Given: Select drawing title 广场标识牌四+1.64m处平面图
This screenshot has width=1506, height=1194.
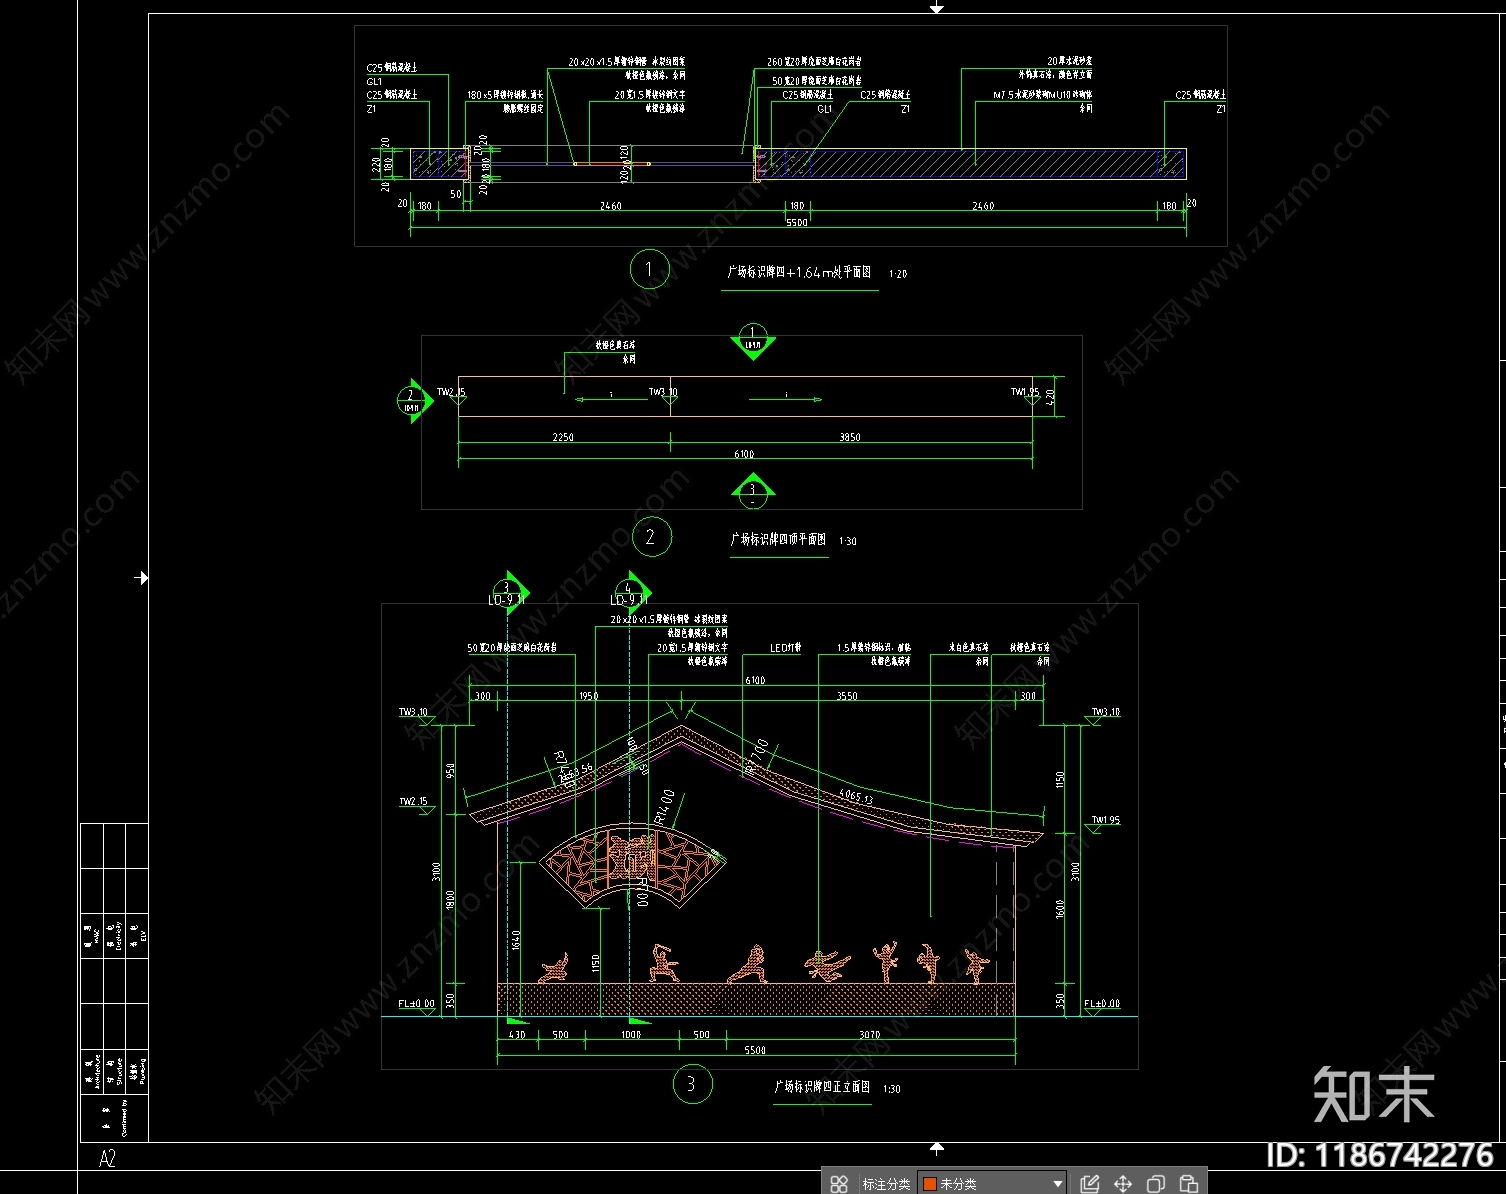Looking at the screenshot, I should (x=799, y=272).
